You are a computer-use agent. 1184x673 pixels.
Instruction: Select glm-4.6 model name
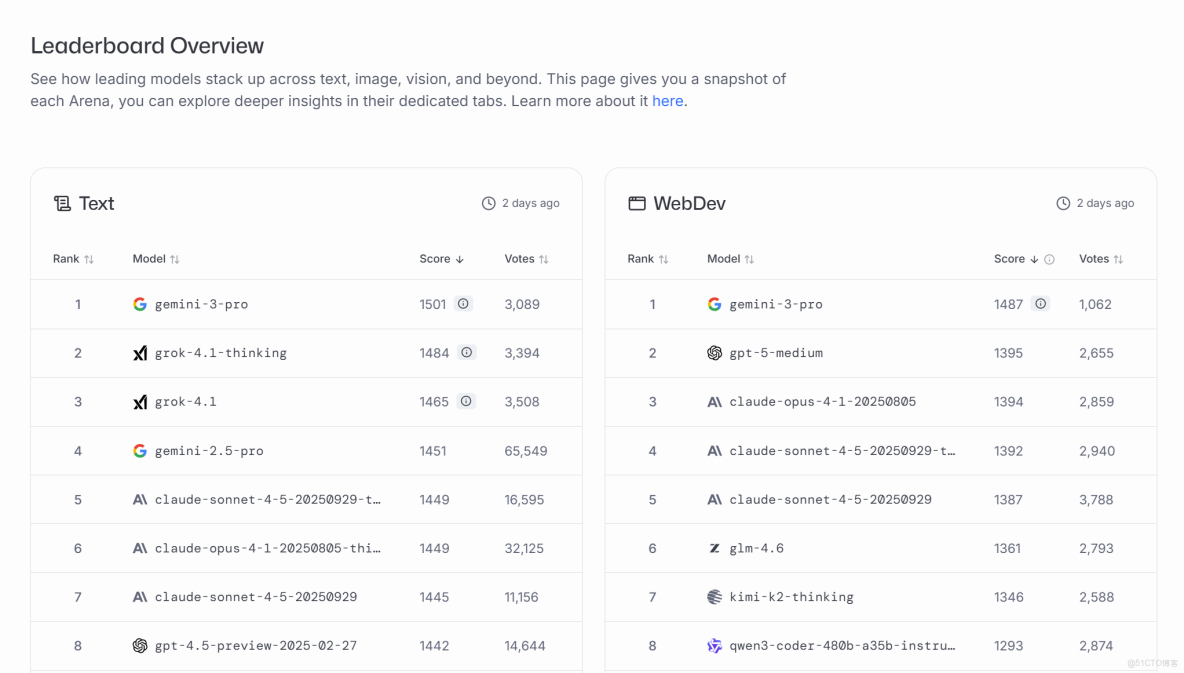tap(757, 548)
